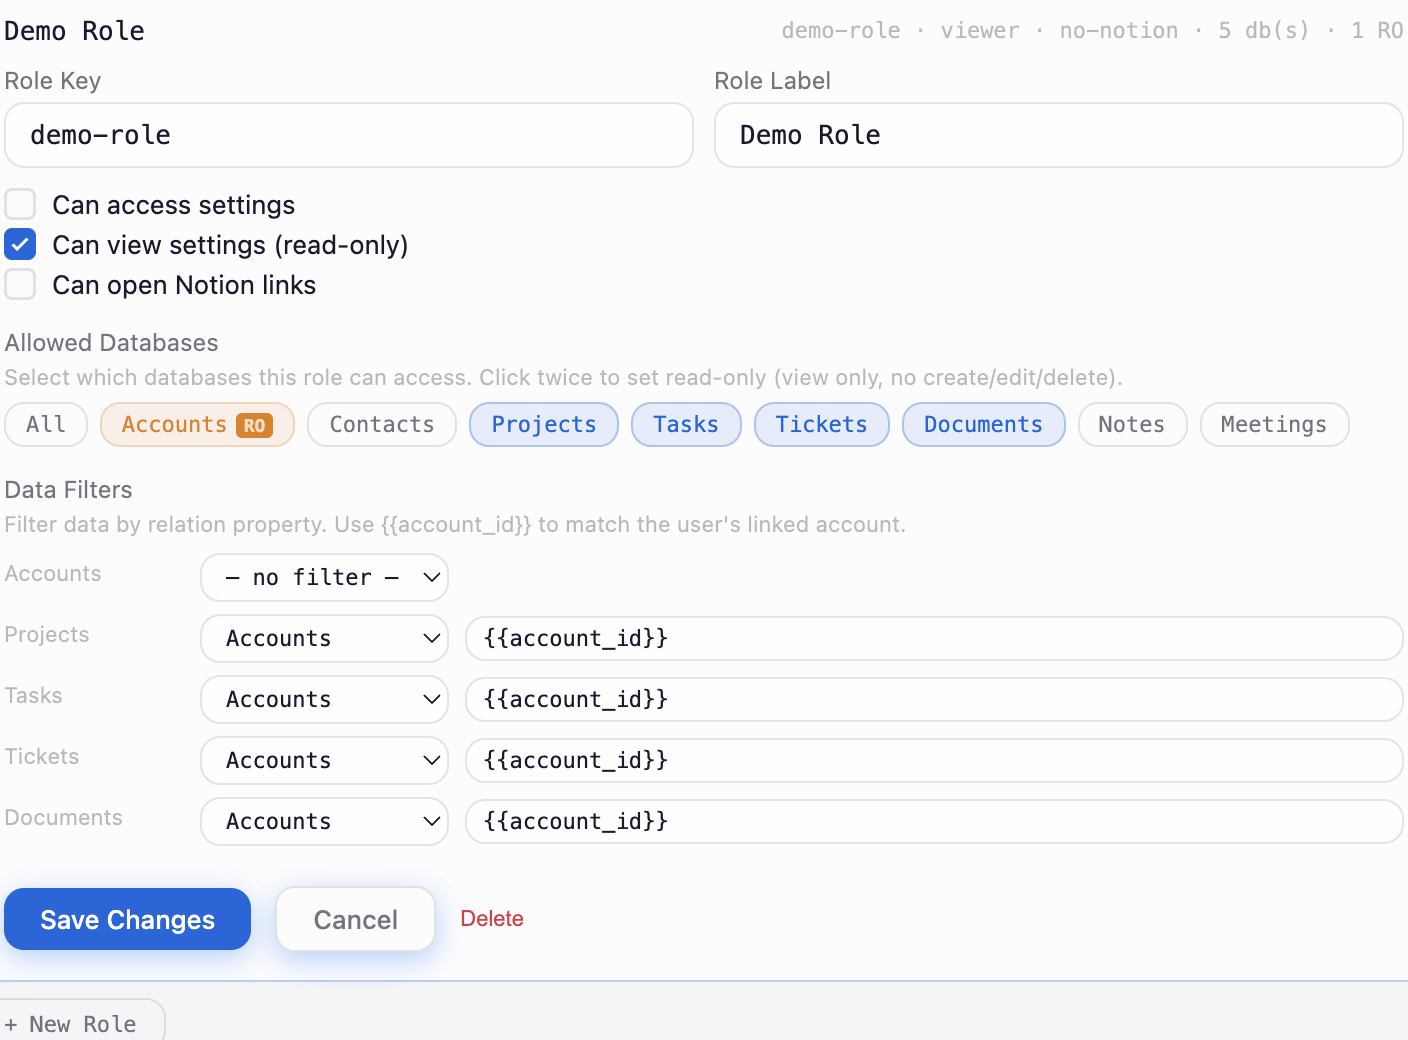Viewport: 1408px width, 1040px height.
Task: Toggle the Notes database pill
Action: (1132, 424)
